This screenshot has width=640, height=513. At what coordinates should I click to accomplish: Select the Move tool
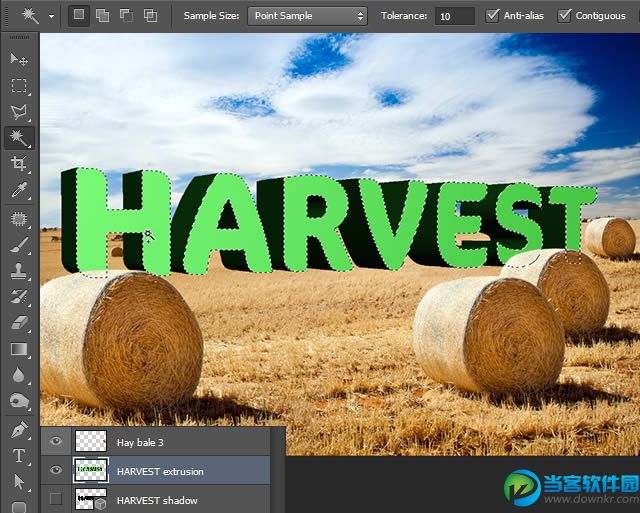(19, 60)
